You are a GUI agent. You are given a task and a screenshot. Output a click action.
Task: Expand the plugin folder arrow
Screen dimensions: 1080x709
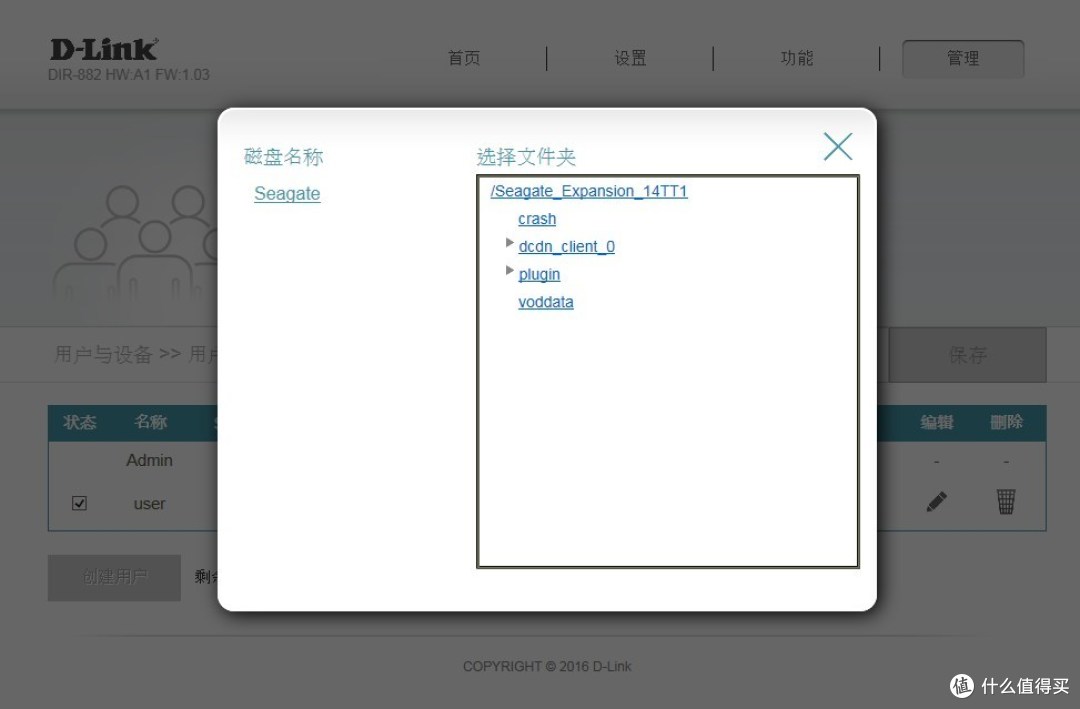point(509,270)
